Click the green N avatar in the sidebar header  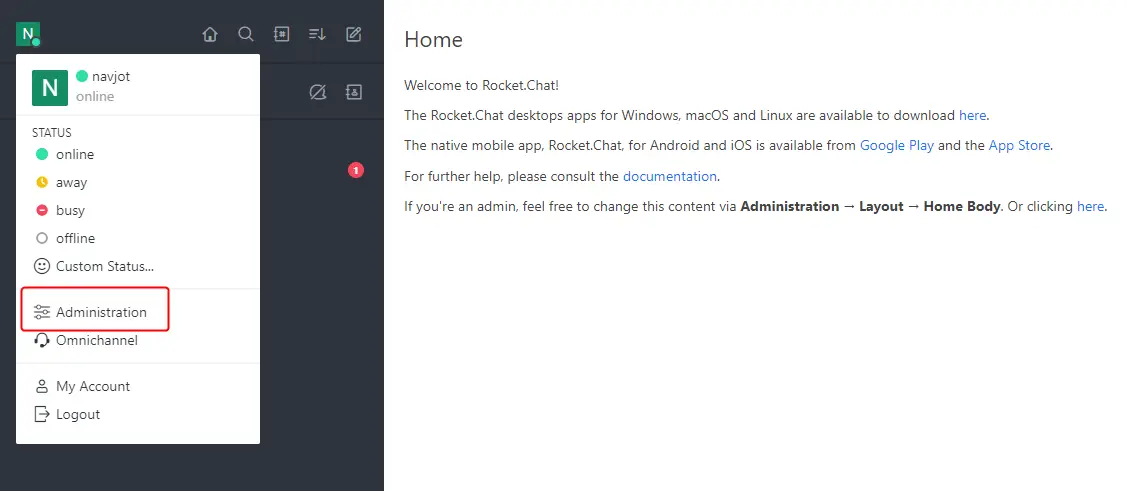coord(28,34)
